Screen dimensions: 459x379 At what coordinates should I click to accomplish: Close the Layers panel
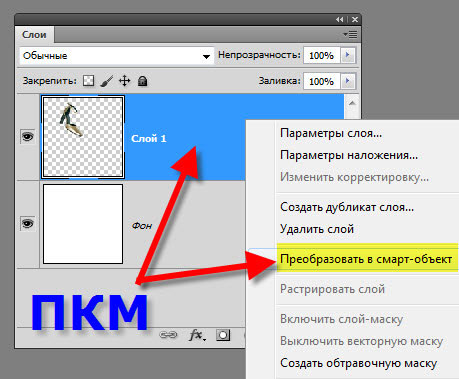tap(355, 20)
